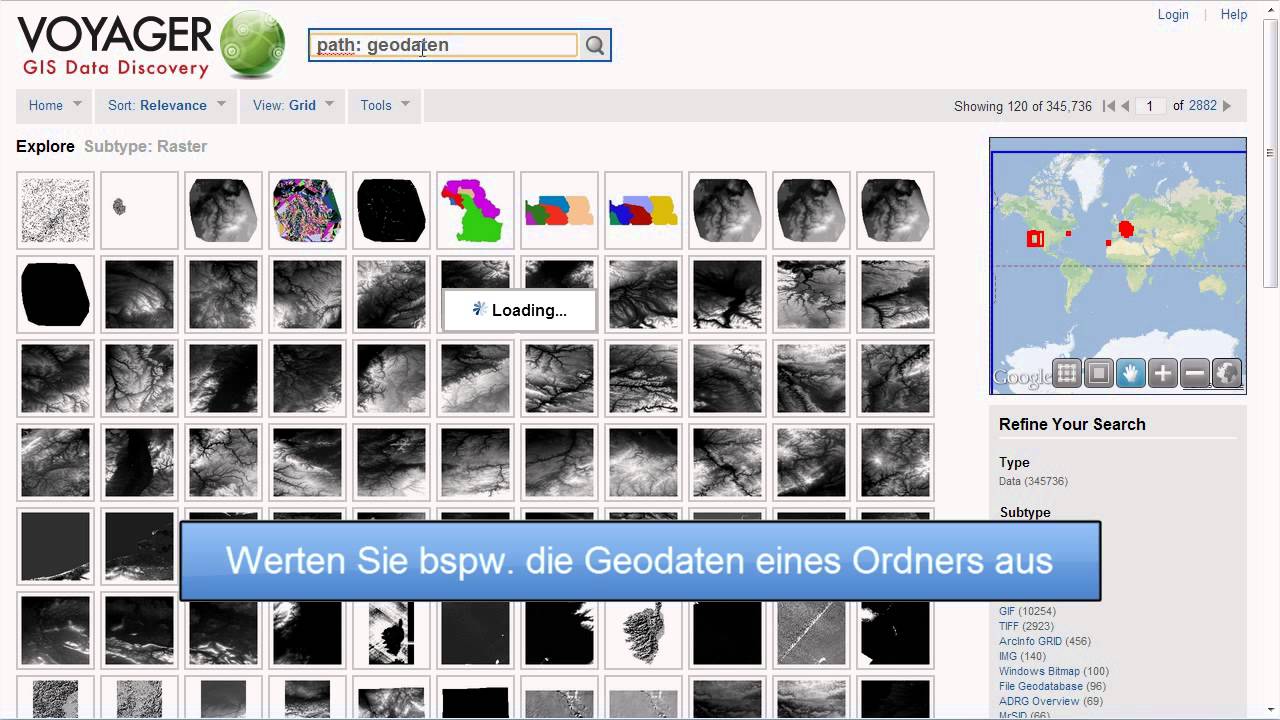Click the red rectangle marker over western USA
This screenshot has width=1280, height=720.
(1035, 239)
